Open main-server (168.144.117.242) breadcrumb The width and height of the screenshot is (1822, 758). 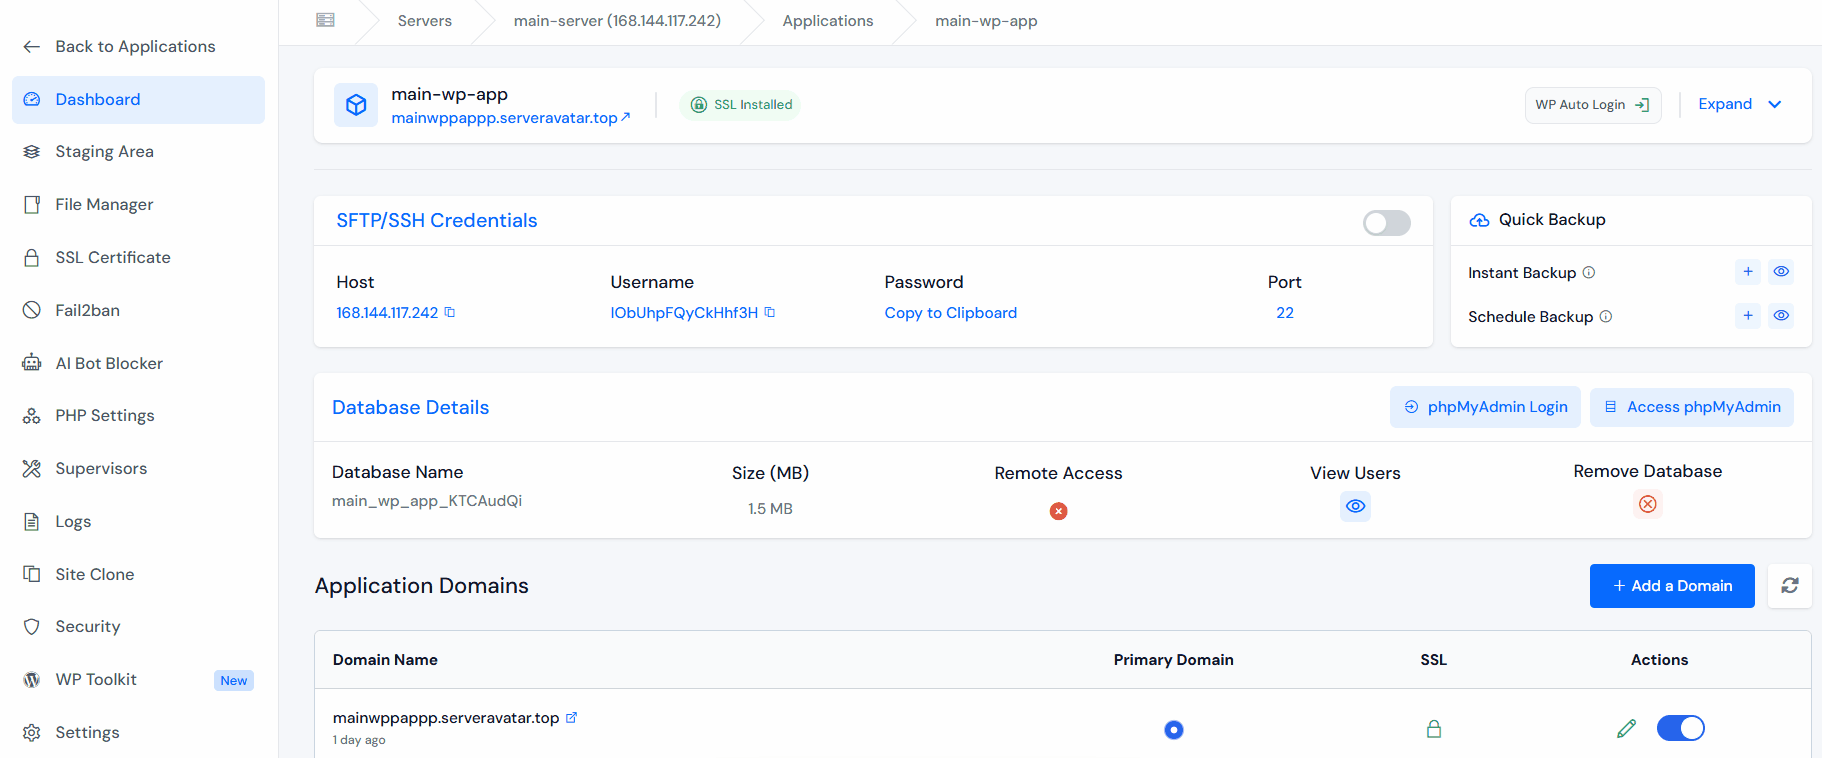(617, 21)
